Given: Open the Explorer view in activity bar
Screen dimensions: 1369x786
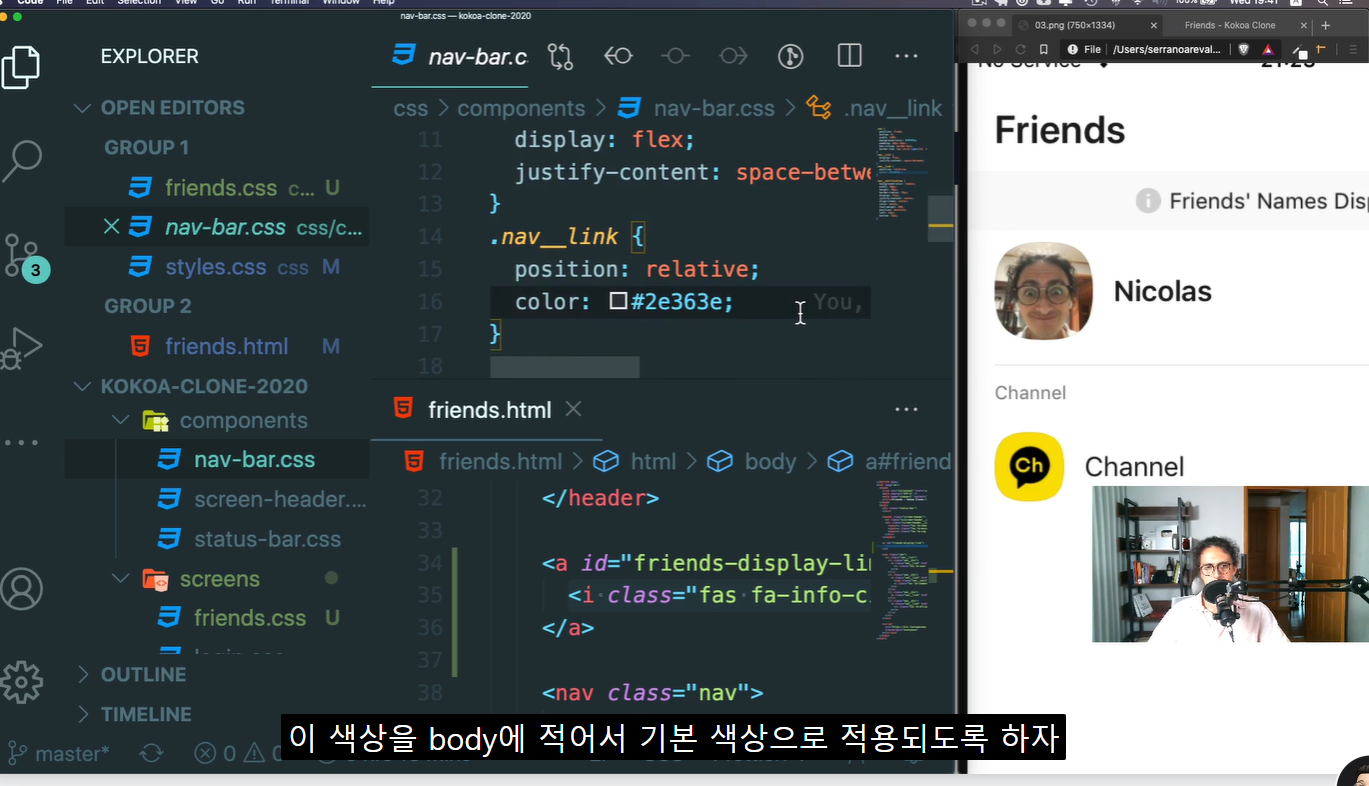Looking at the screenshot, I should 21,67.
